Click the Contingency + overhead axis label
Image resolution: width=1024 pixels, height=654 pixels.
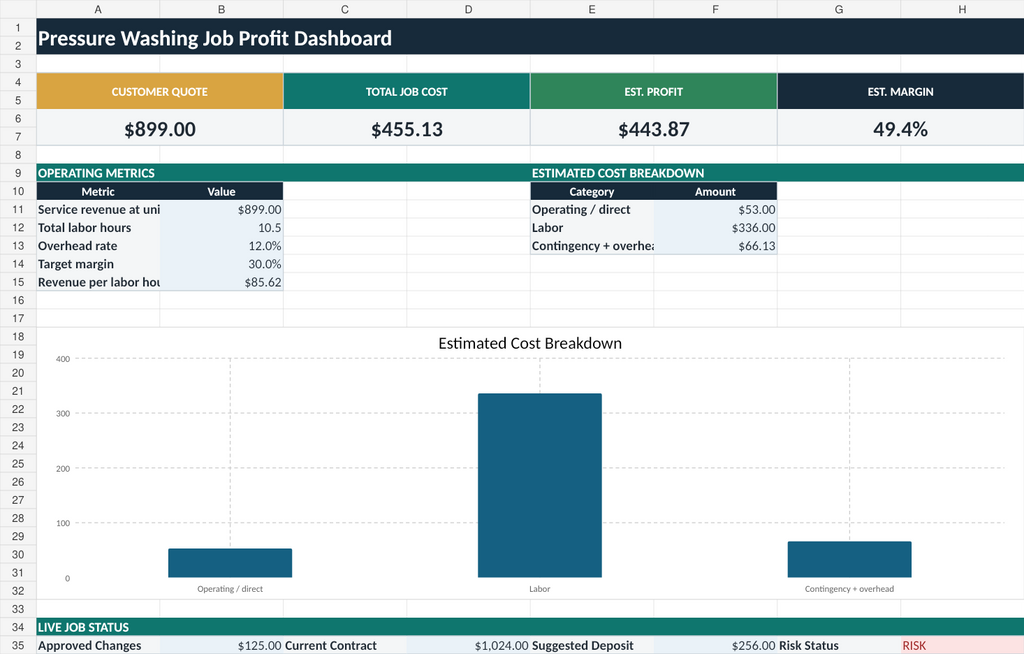849,589
